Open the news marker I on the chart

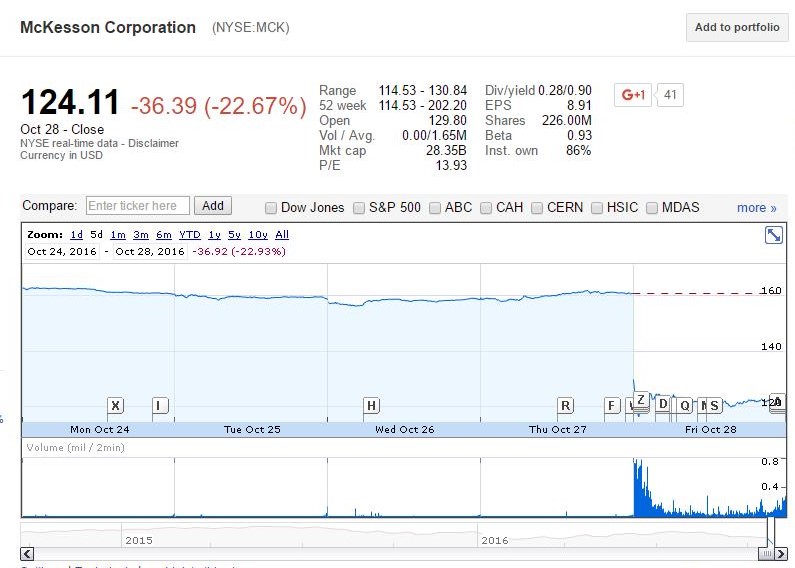tap(160, 405)
